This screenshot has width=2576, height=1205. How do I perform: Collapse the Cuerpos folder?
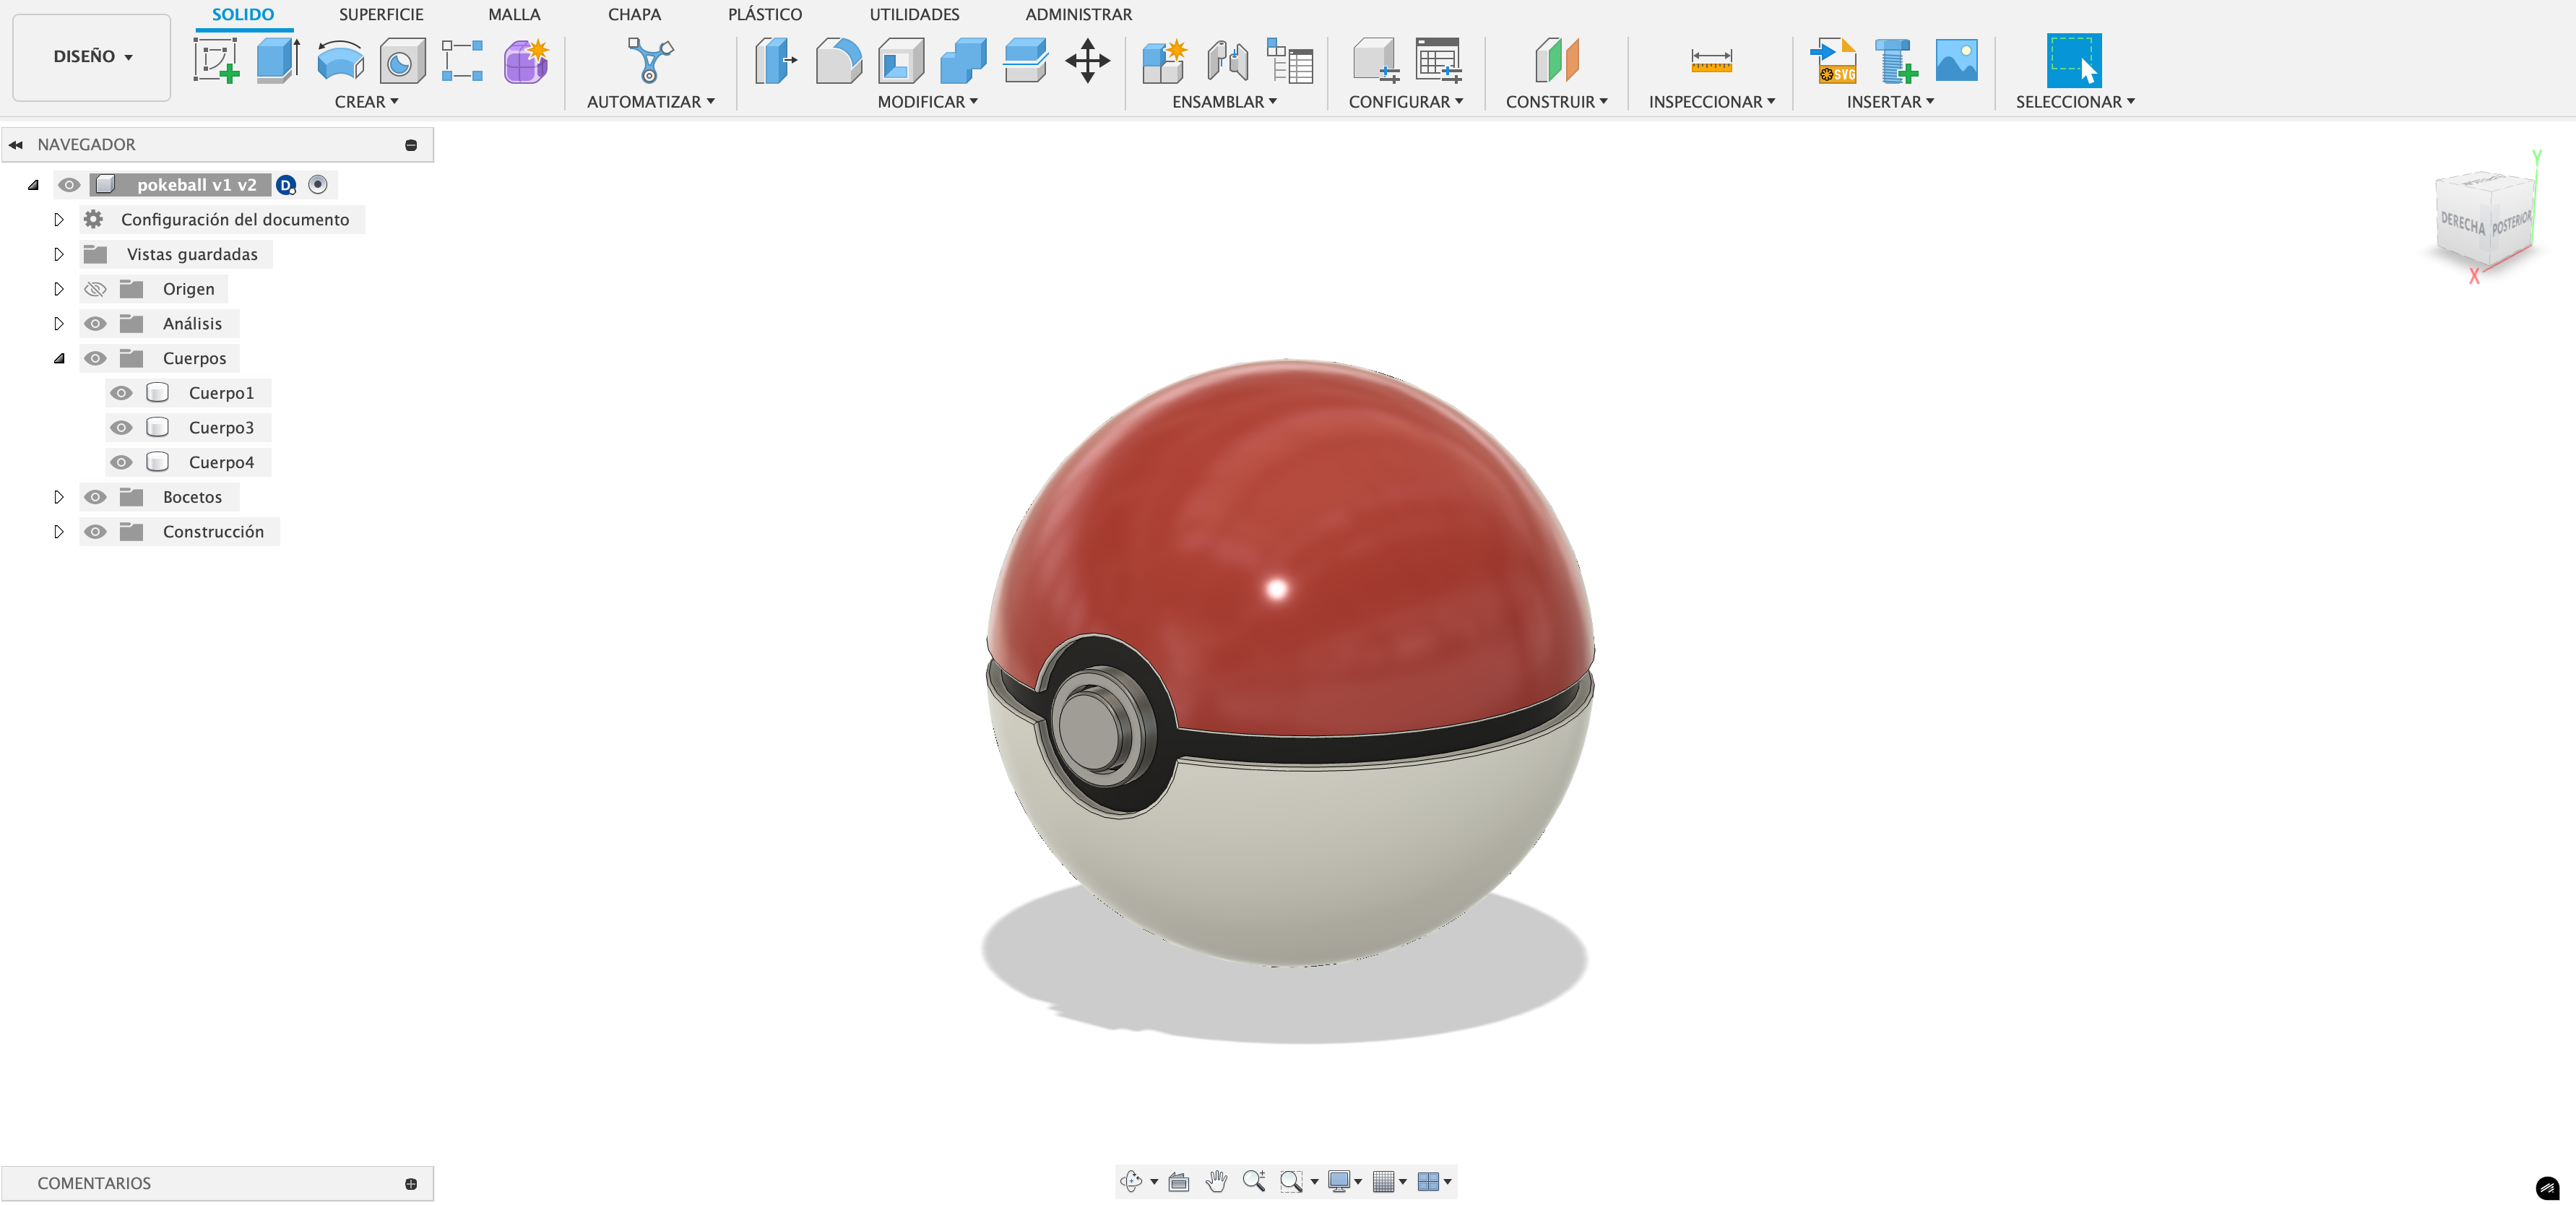59,358
